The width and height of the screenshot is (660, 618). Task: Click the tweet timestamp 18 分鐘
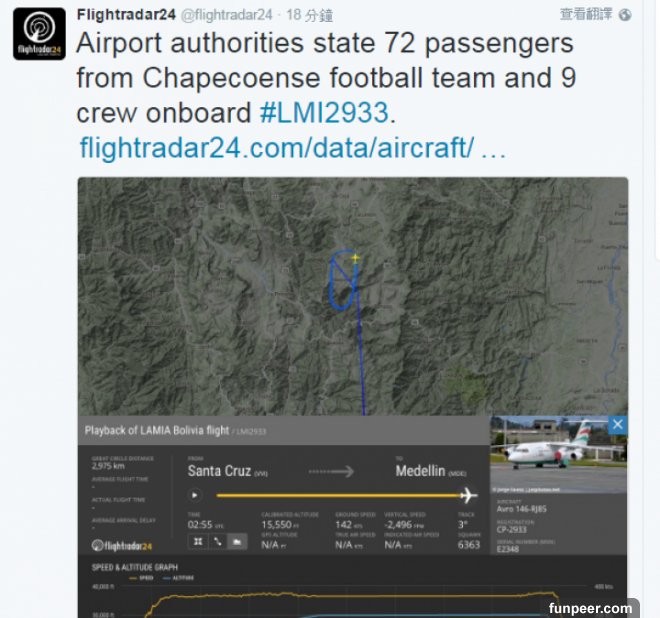(x=310, y=15)
